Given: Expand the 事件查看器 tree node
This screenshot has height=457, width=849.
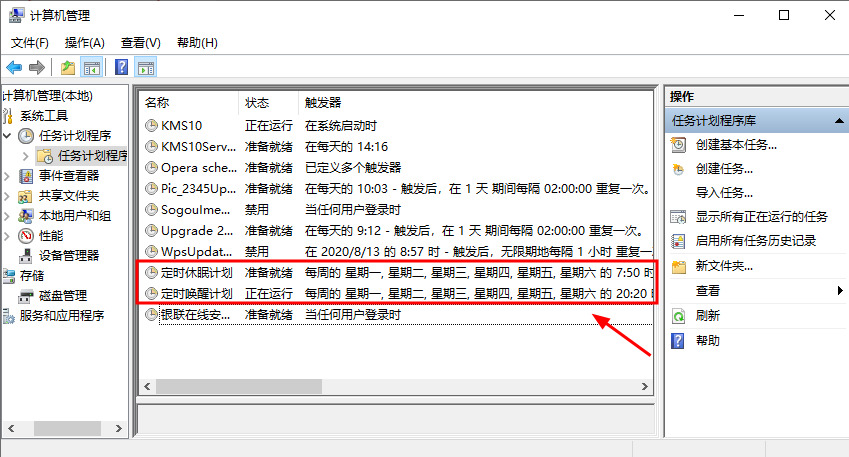Looking at the screenshot, I should click(7, 176).
